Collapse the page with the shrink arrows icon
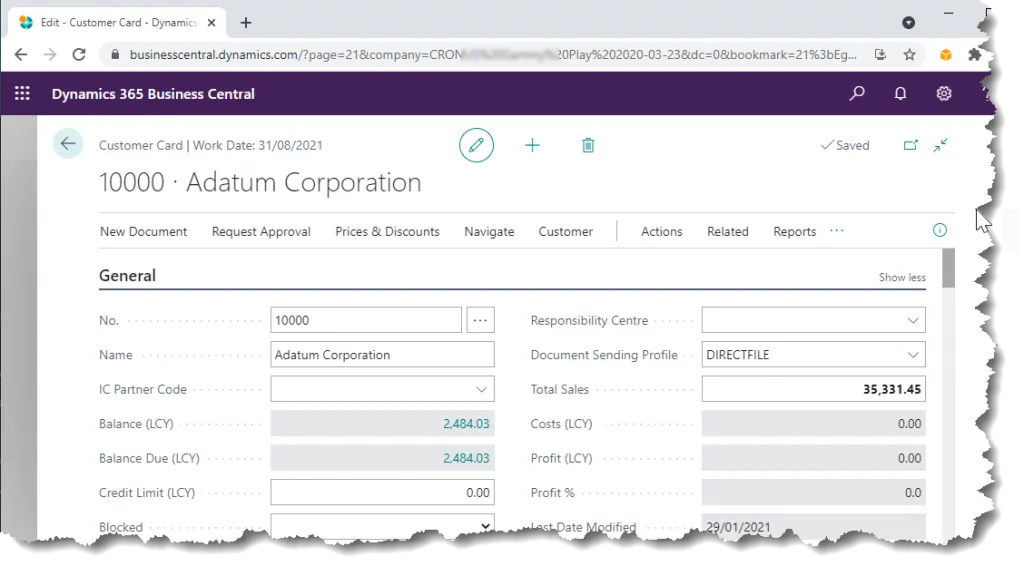Viewport: 1024px width, 576px height. click(x=940, y=145)
